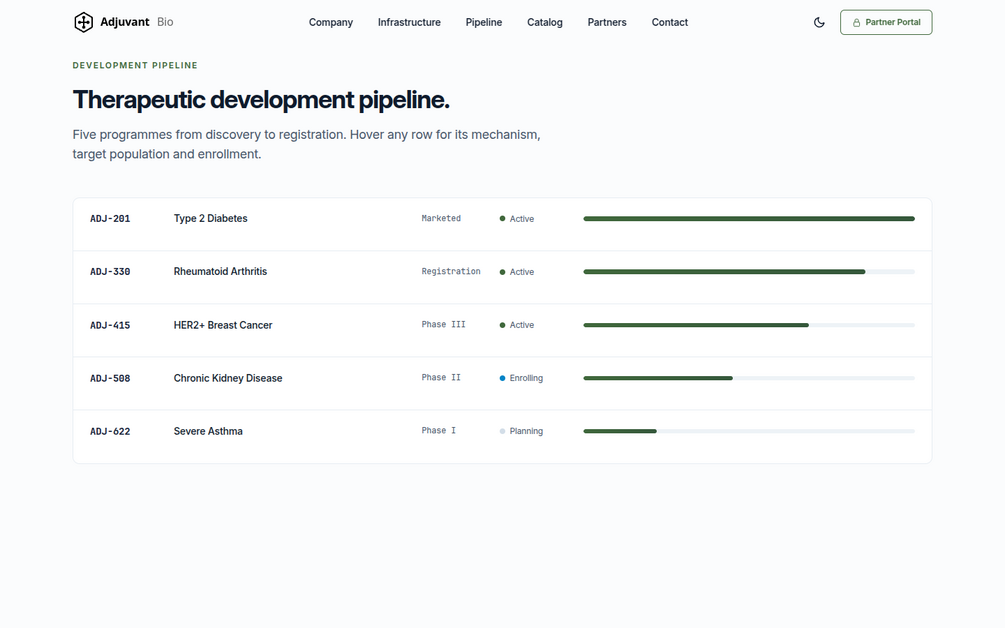Select the HER2+ Breast Cancer programme
The width and height of the screenshot is (1005, 628).
[502, 331]
